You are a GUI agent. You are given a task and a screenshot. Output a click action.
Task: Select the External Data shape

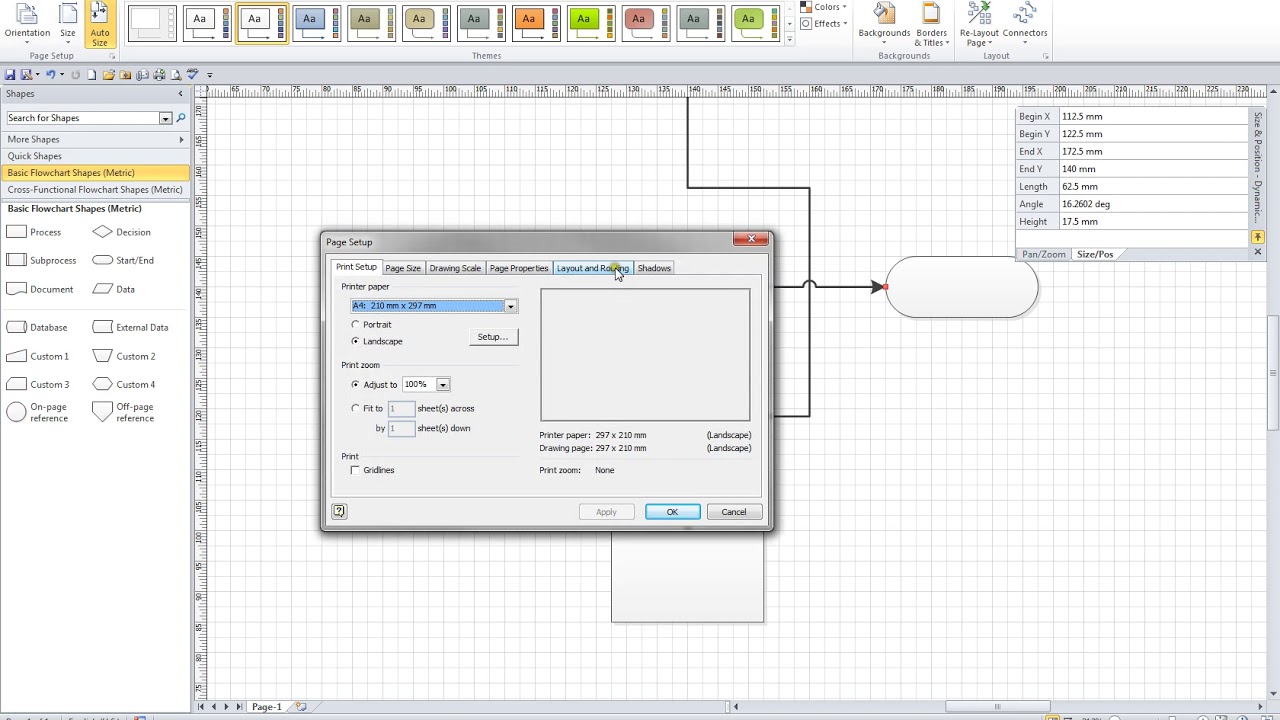point(130,327)
